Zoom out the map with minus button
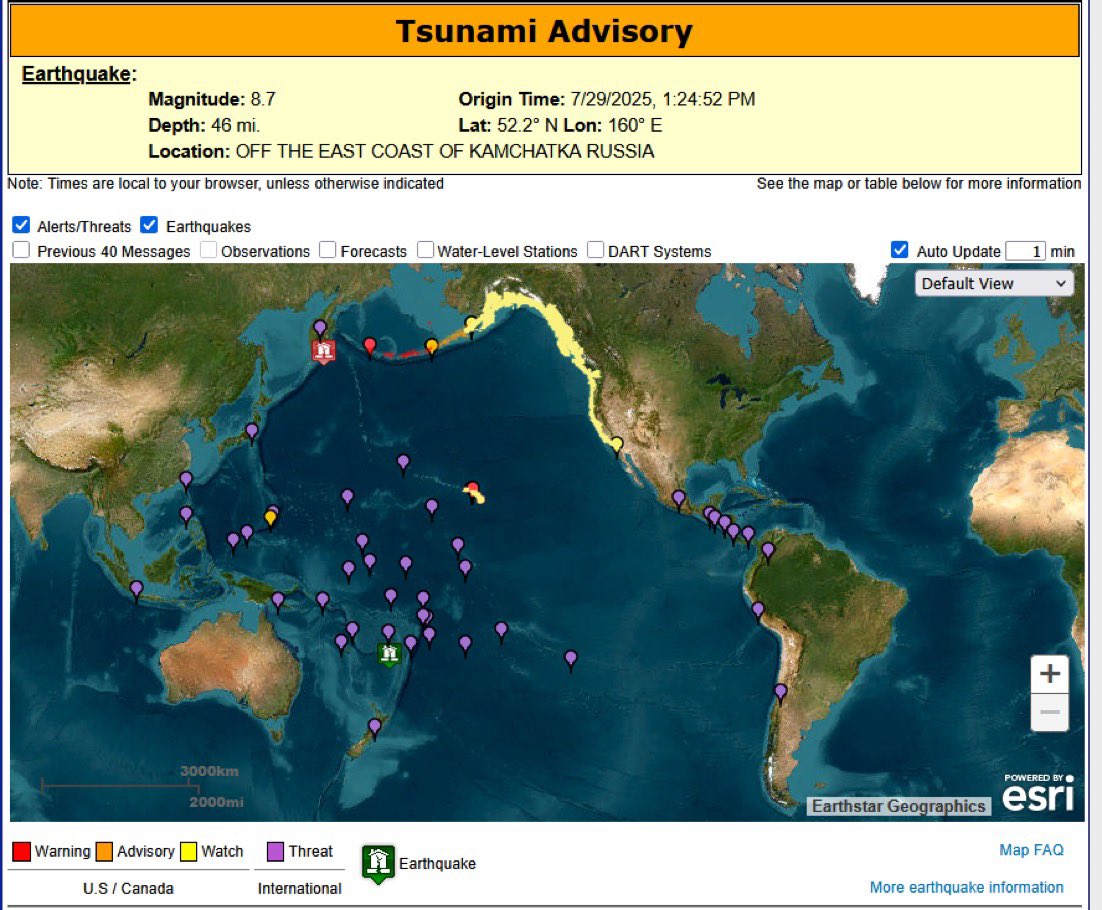Viewport: 1102px width, 910px height. pos(1049,713)
